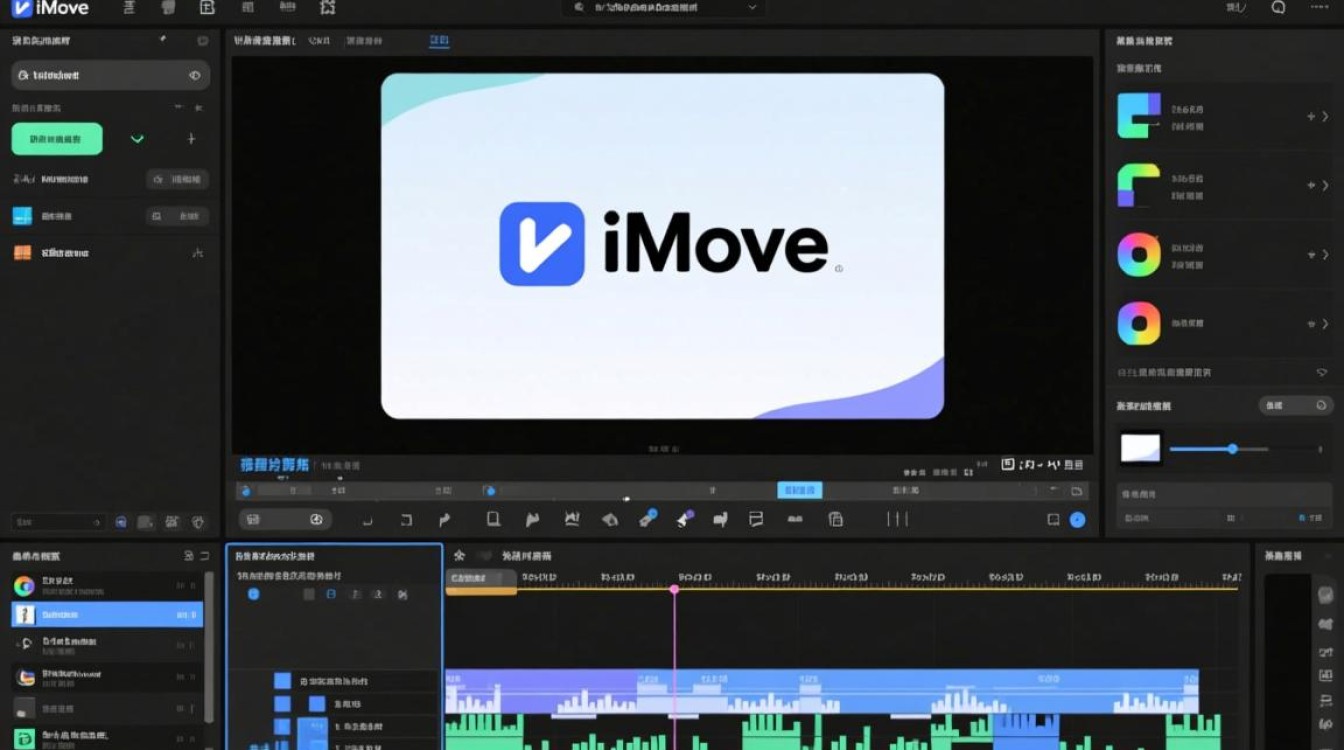This screenshot has height=750, width=1344.
Task: Expand the green chevron next to the green button
Action: click(137, 139)
